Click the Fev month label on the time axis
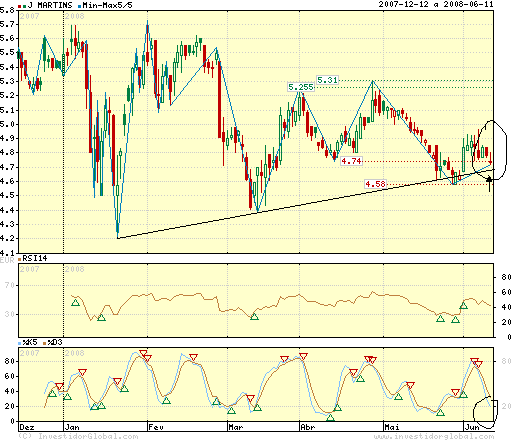The height and width of the screenshot is (440, 512). point(156,427)
